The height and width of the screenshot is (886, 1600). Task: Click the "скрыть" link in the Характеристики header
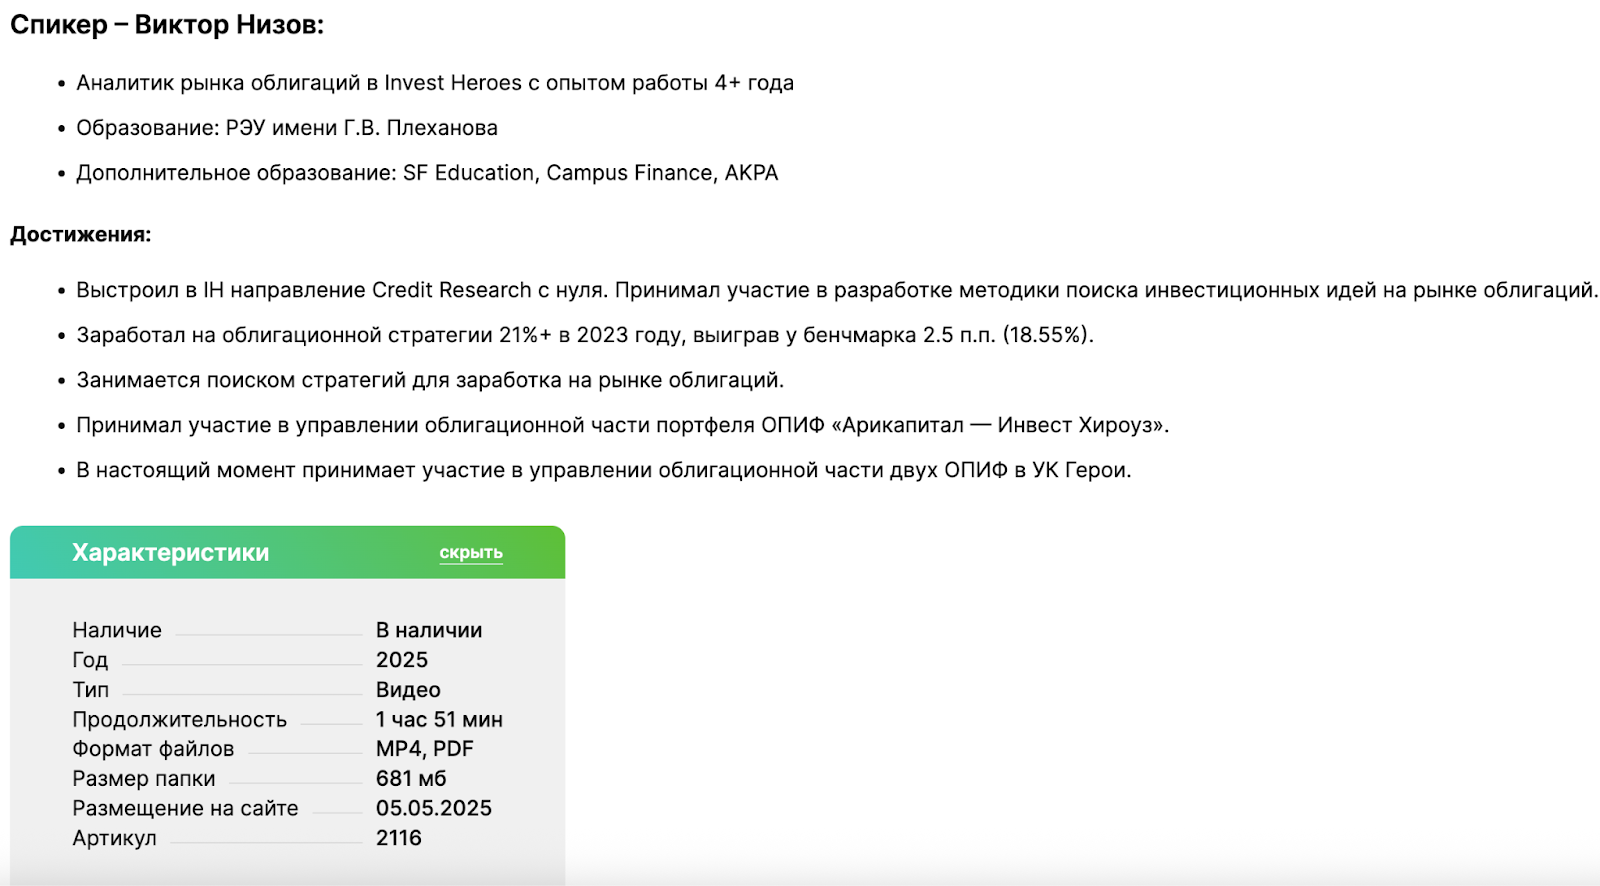pos(471,553)
